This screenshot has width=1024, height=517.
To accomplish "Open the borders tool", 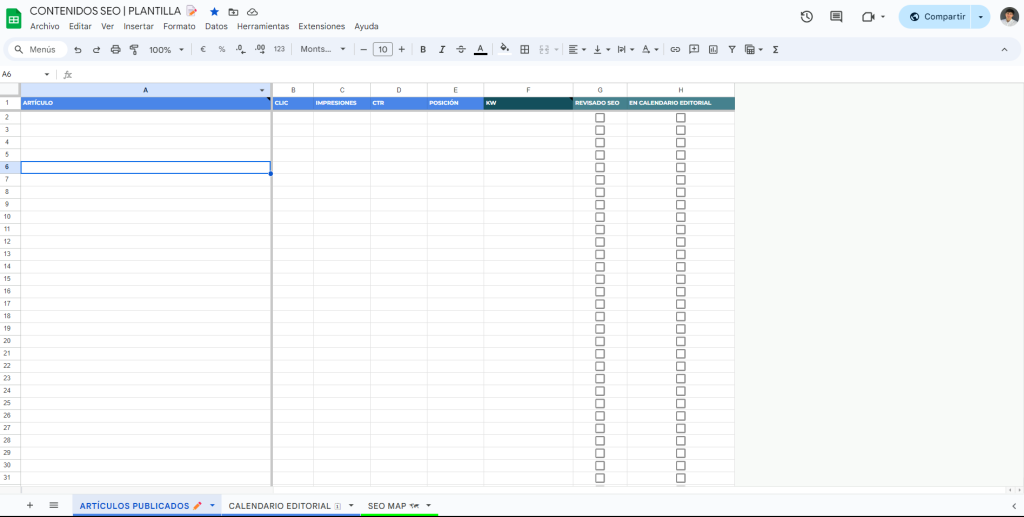I will (x=524, y=49).
